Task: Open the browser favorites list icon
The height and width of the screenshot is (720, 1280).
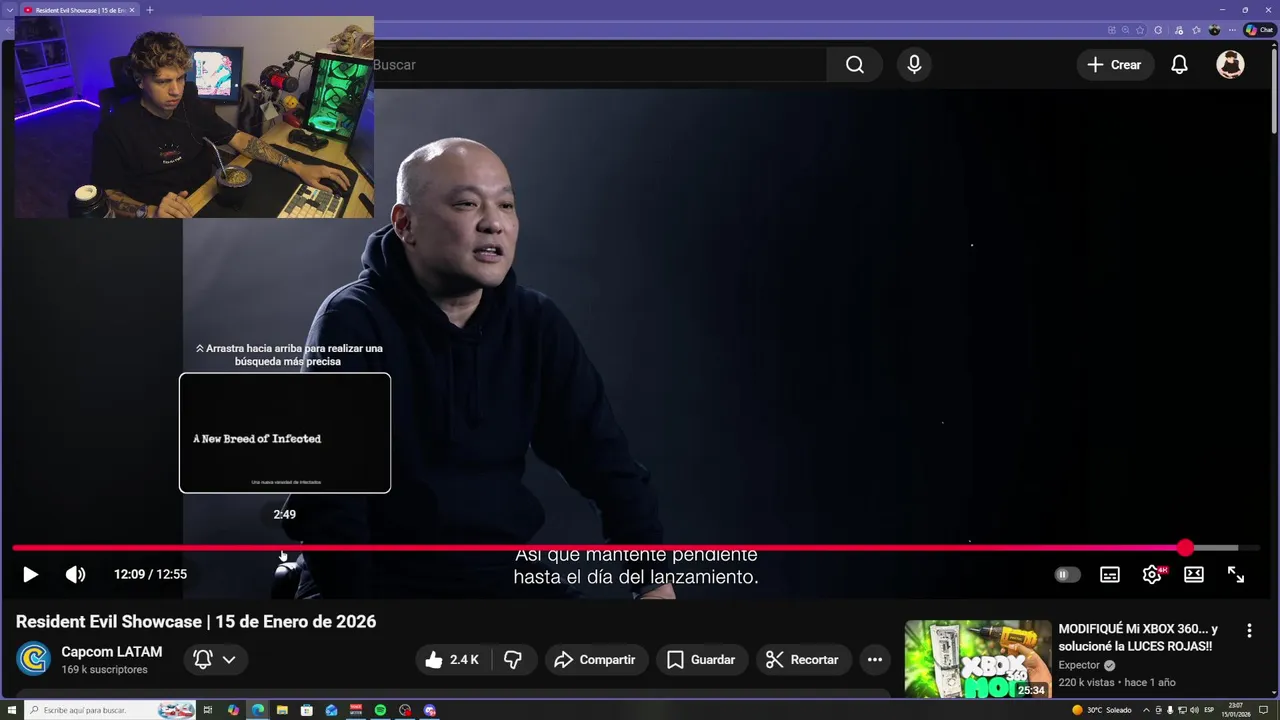Action: click(x=1196, y=30)
